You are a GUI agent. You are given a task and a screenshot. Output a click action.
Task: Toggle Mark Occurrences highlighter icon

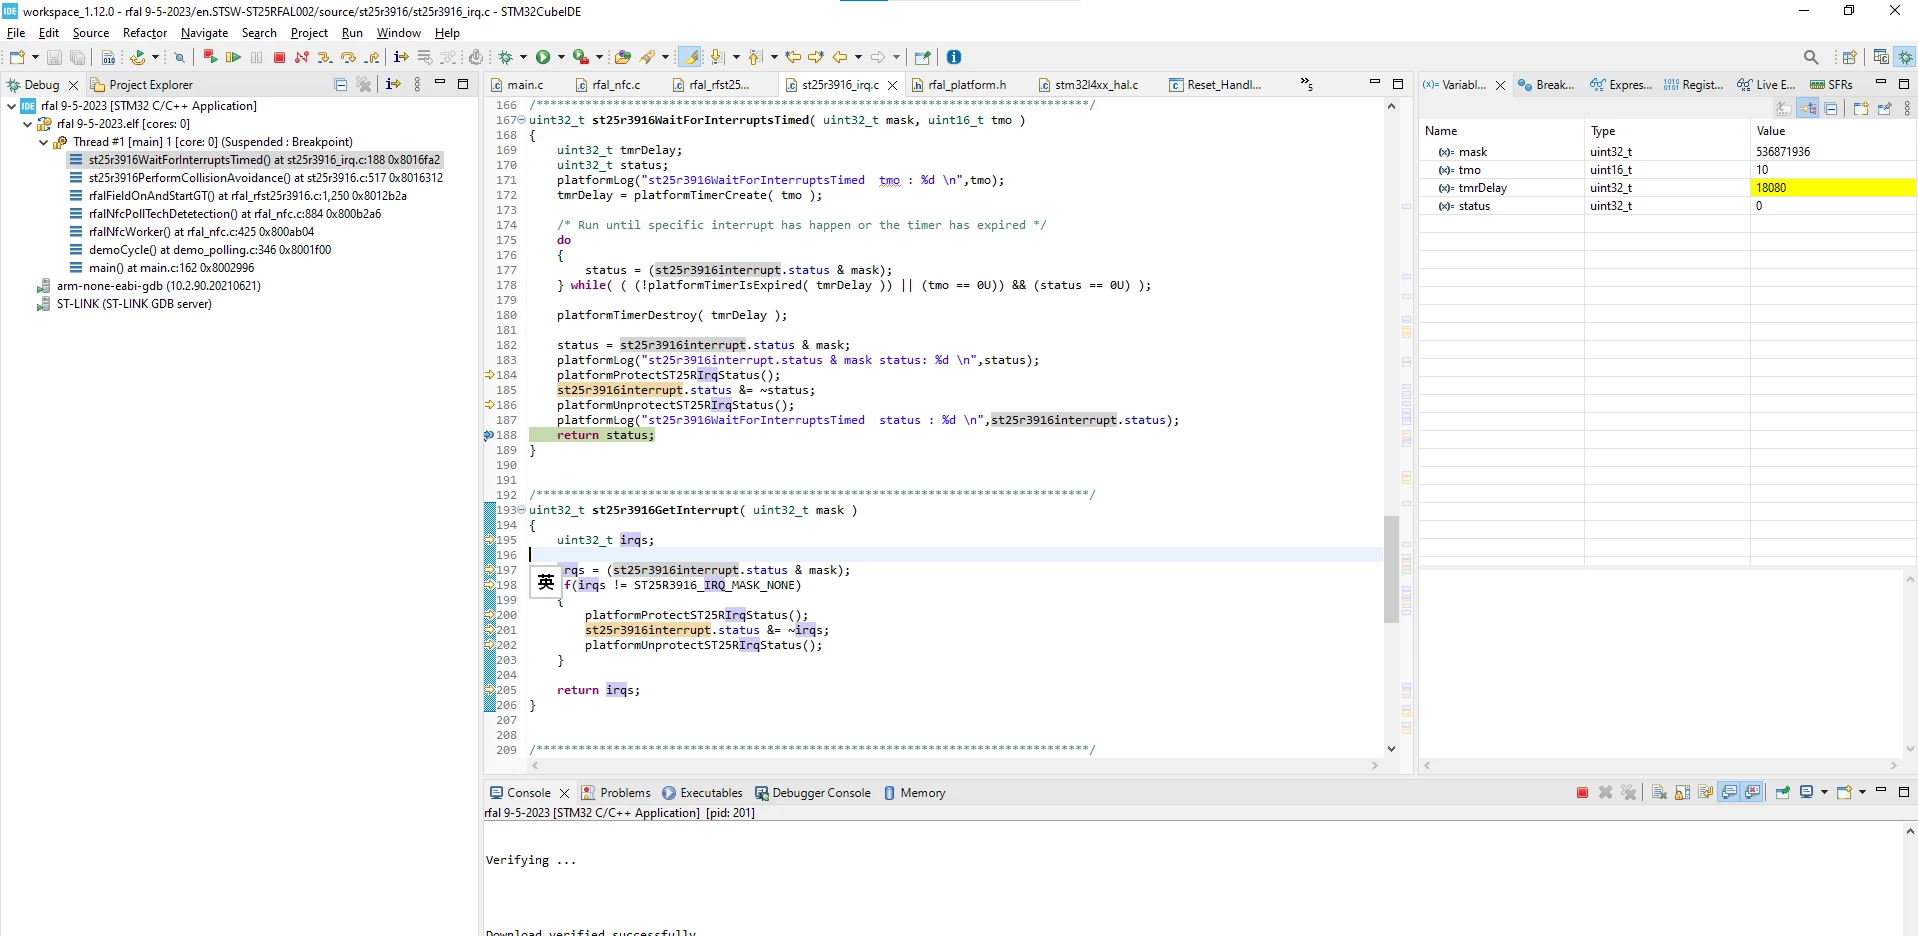(x=689, y=57)
